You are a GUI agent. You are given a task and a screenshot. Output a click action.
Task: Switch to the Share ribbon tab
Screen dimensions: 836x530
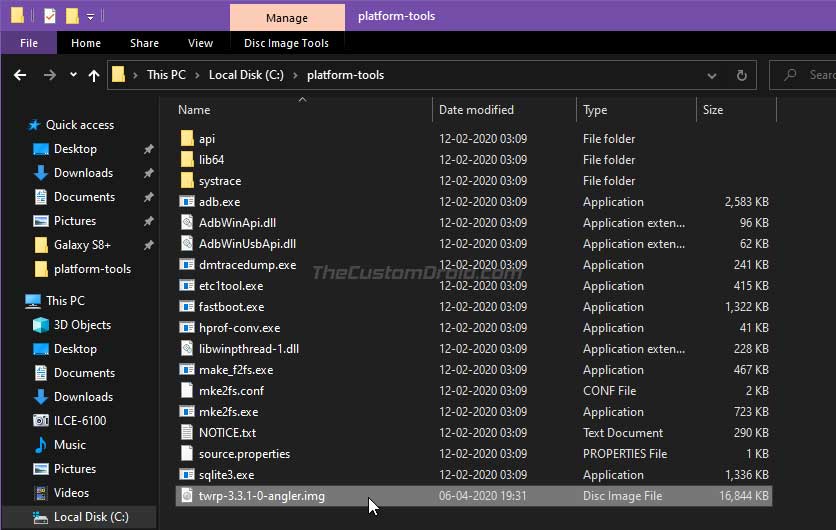click(x=144, y=43)
